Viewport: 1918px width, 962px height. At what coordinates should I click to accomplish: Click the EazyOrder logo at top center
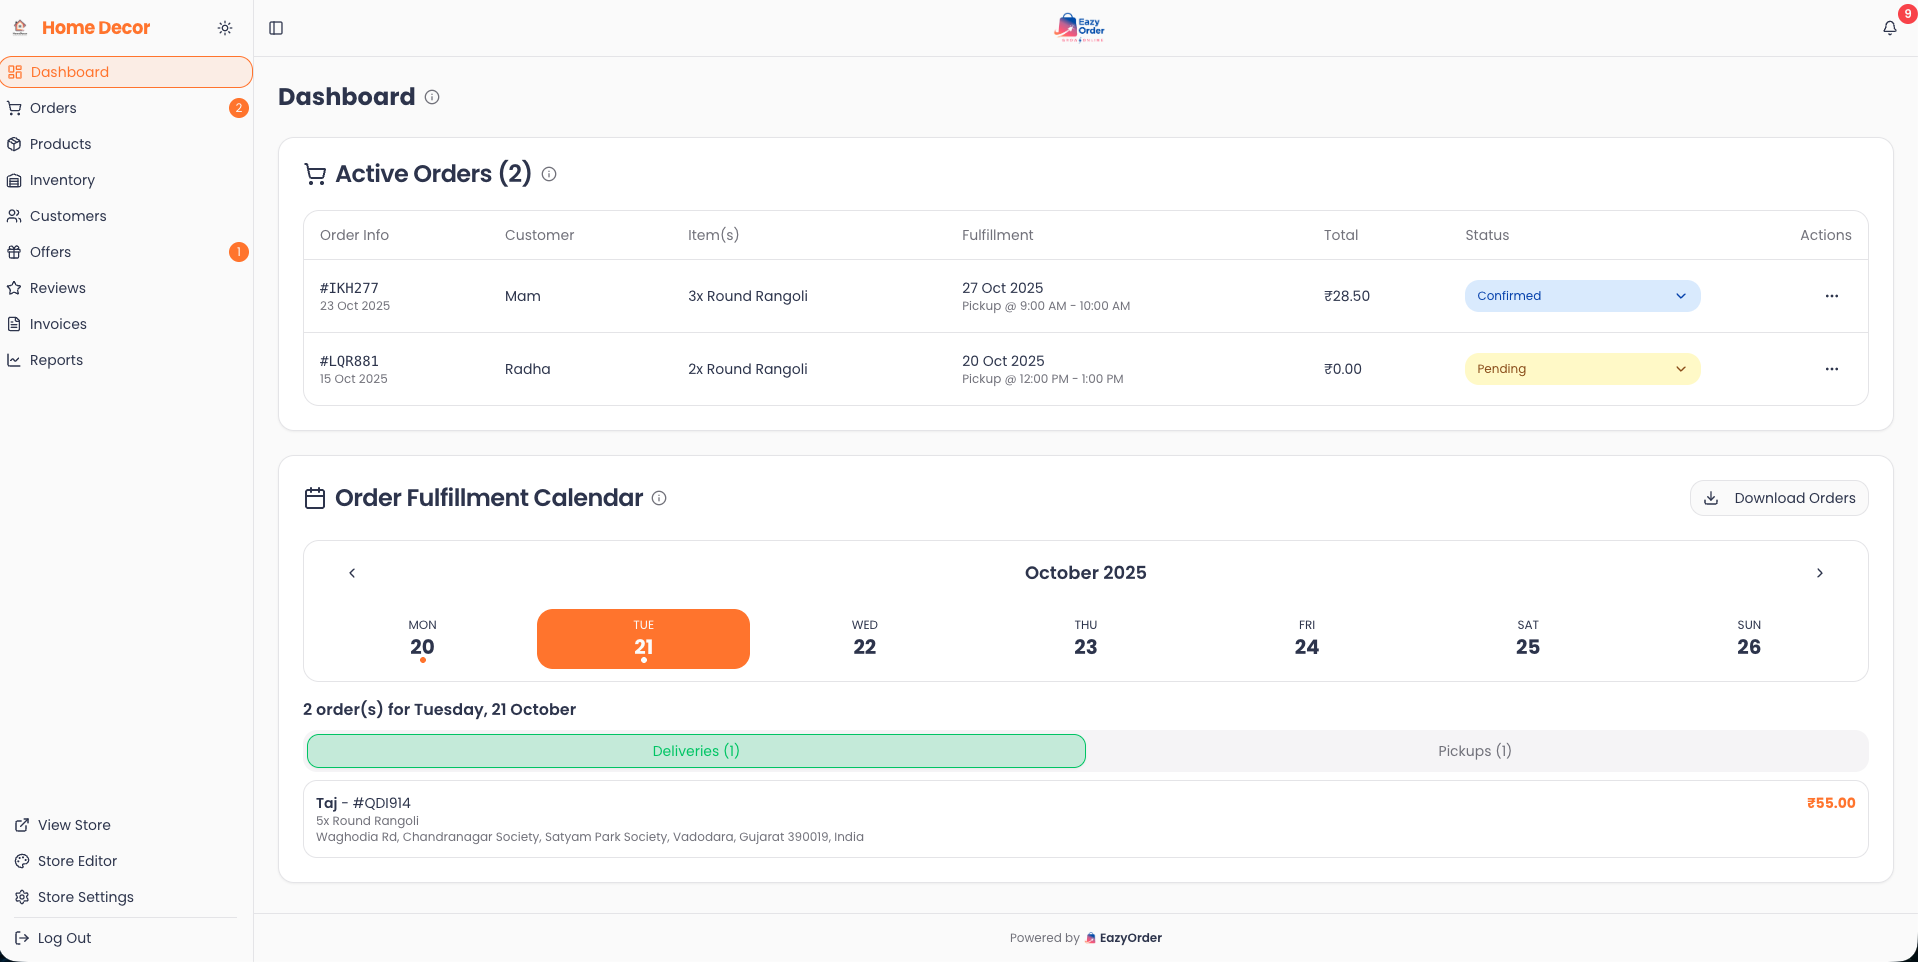pos(1079,27)
